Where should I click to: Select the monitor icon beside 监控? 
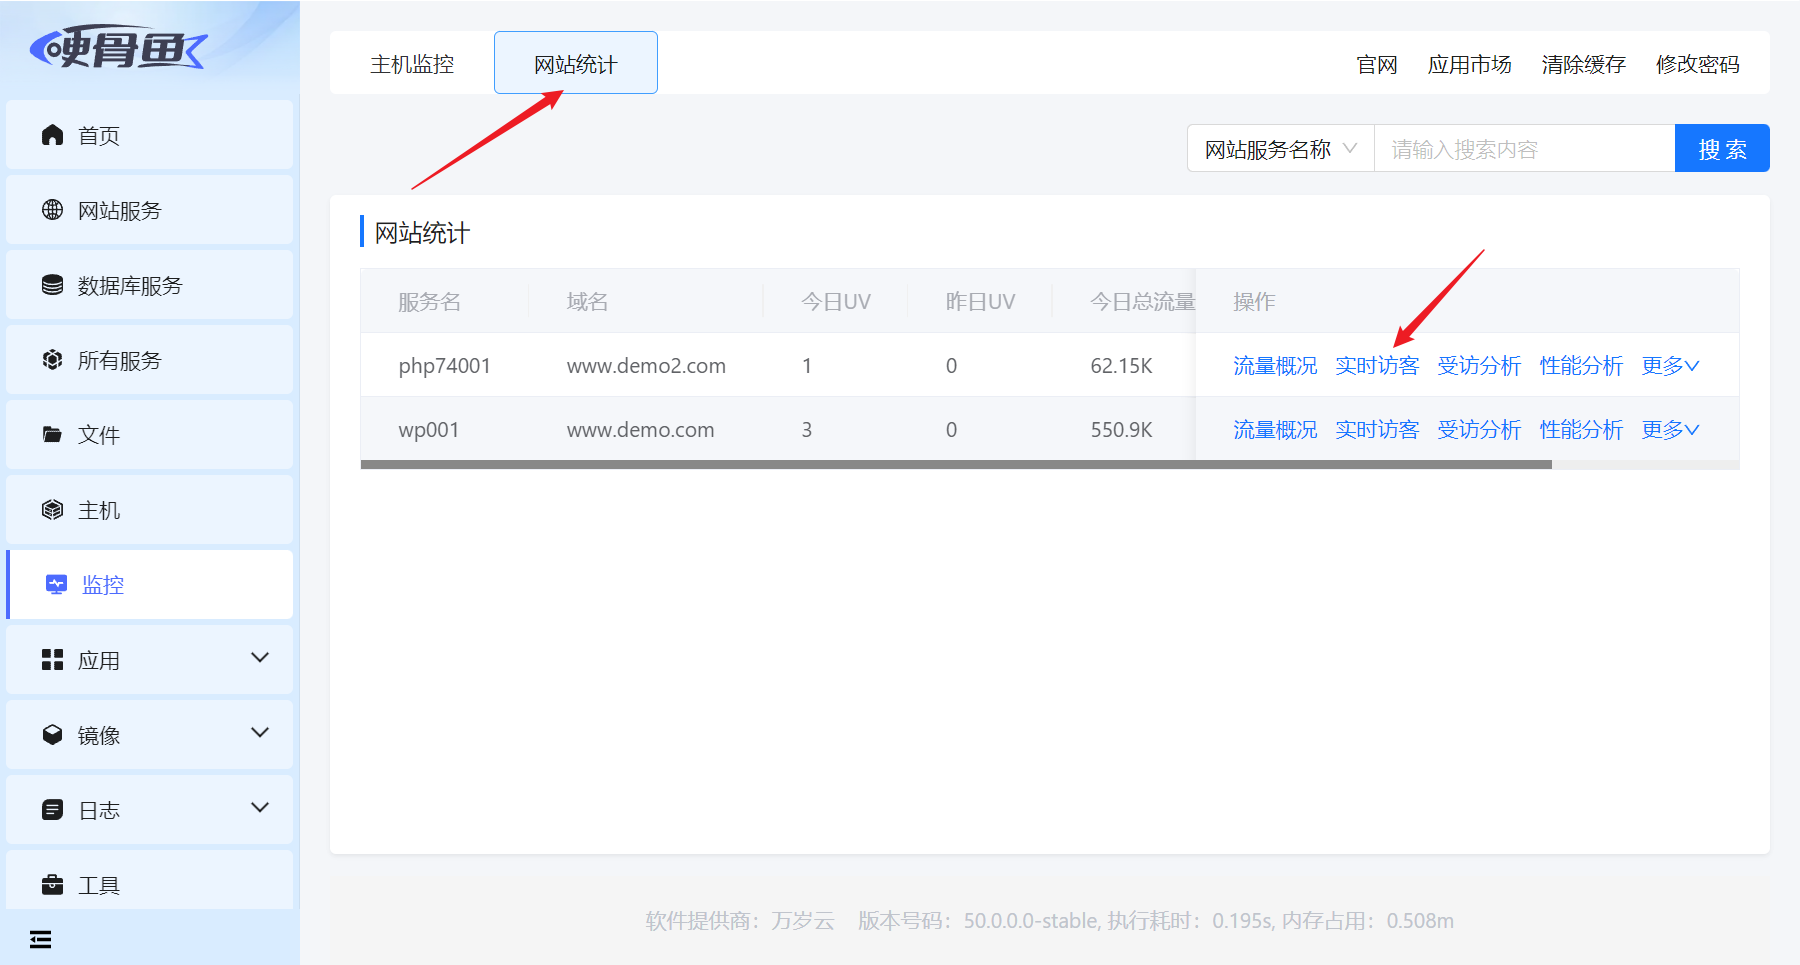point(57,584)
